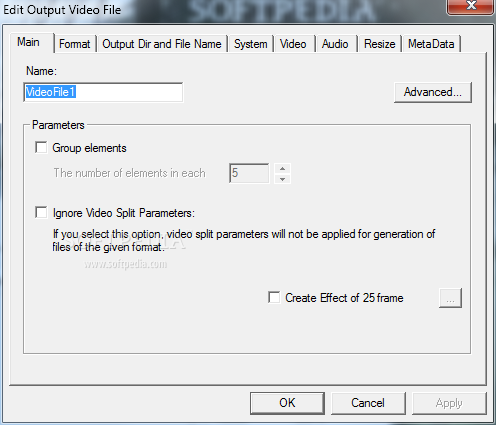
Task: Open the Format tab
Action: click(75, 44)
